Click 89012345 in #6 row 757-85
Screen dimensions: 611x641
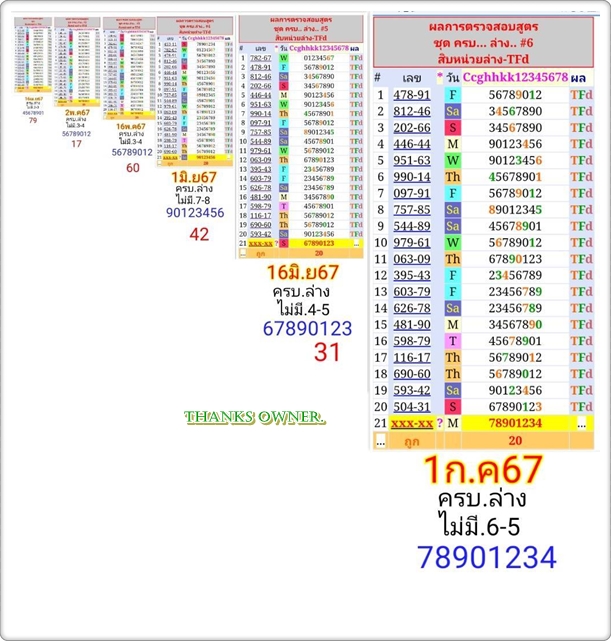click(515, 210)
